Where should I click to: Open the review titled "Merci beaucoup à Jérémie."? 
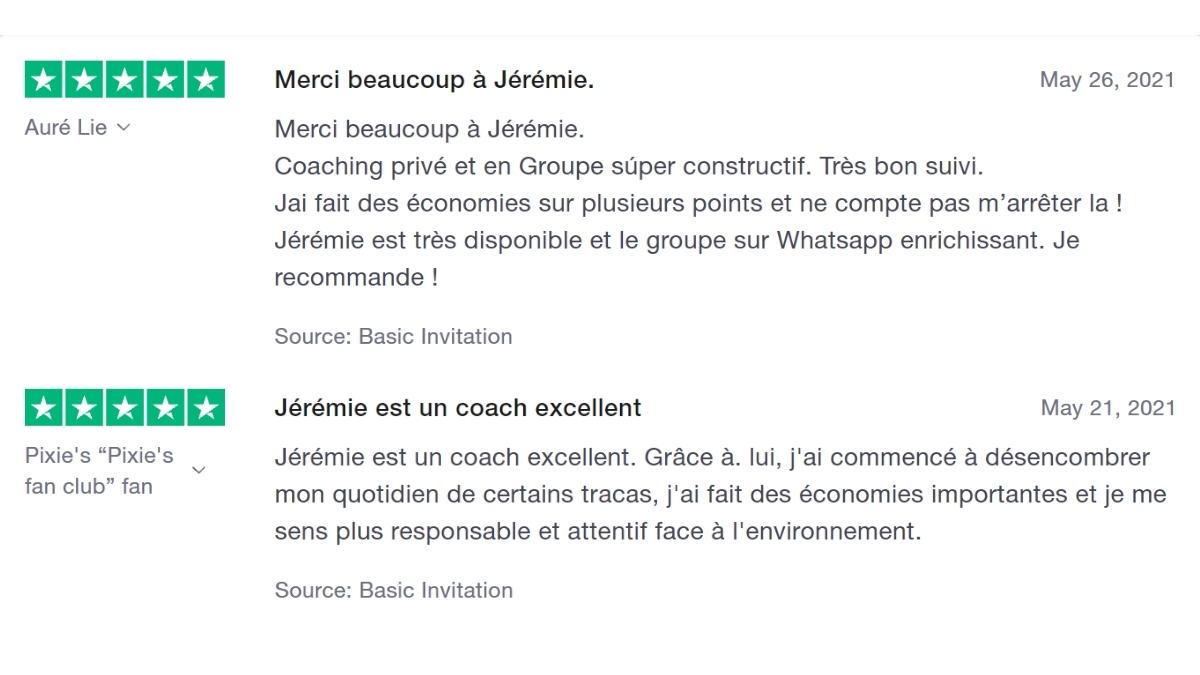click(434, 80)
